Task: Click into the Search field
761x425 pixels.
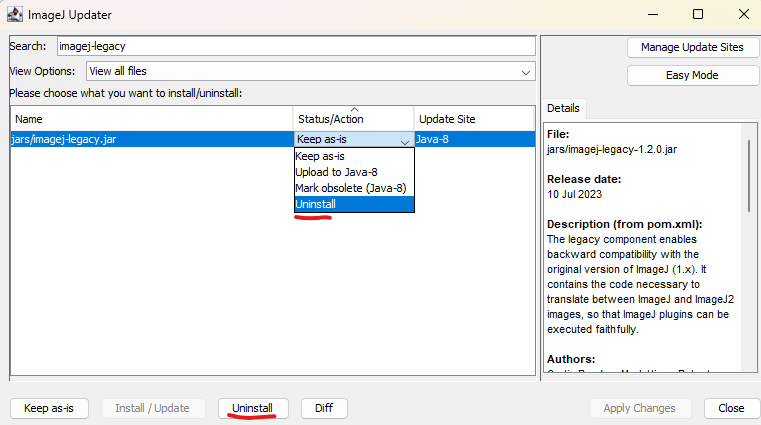Action: point(296,46)
